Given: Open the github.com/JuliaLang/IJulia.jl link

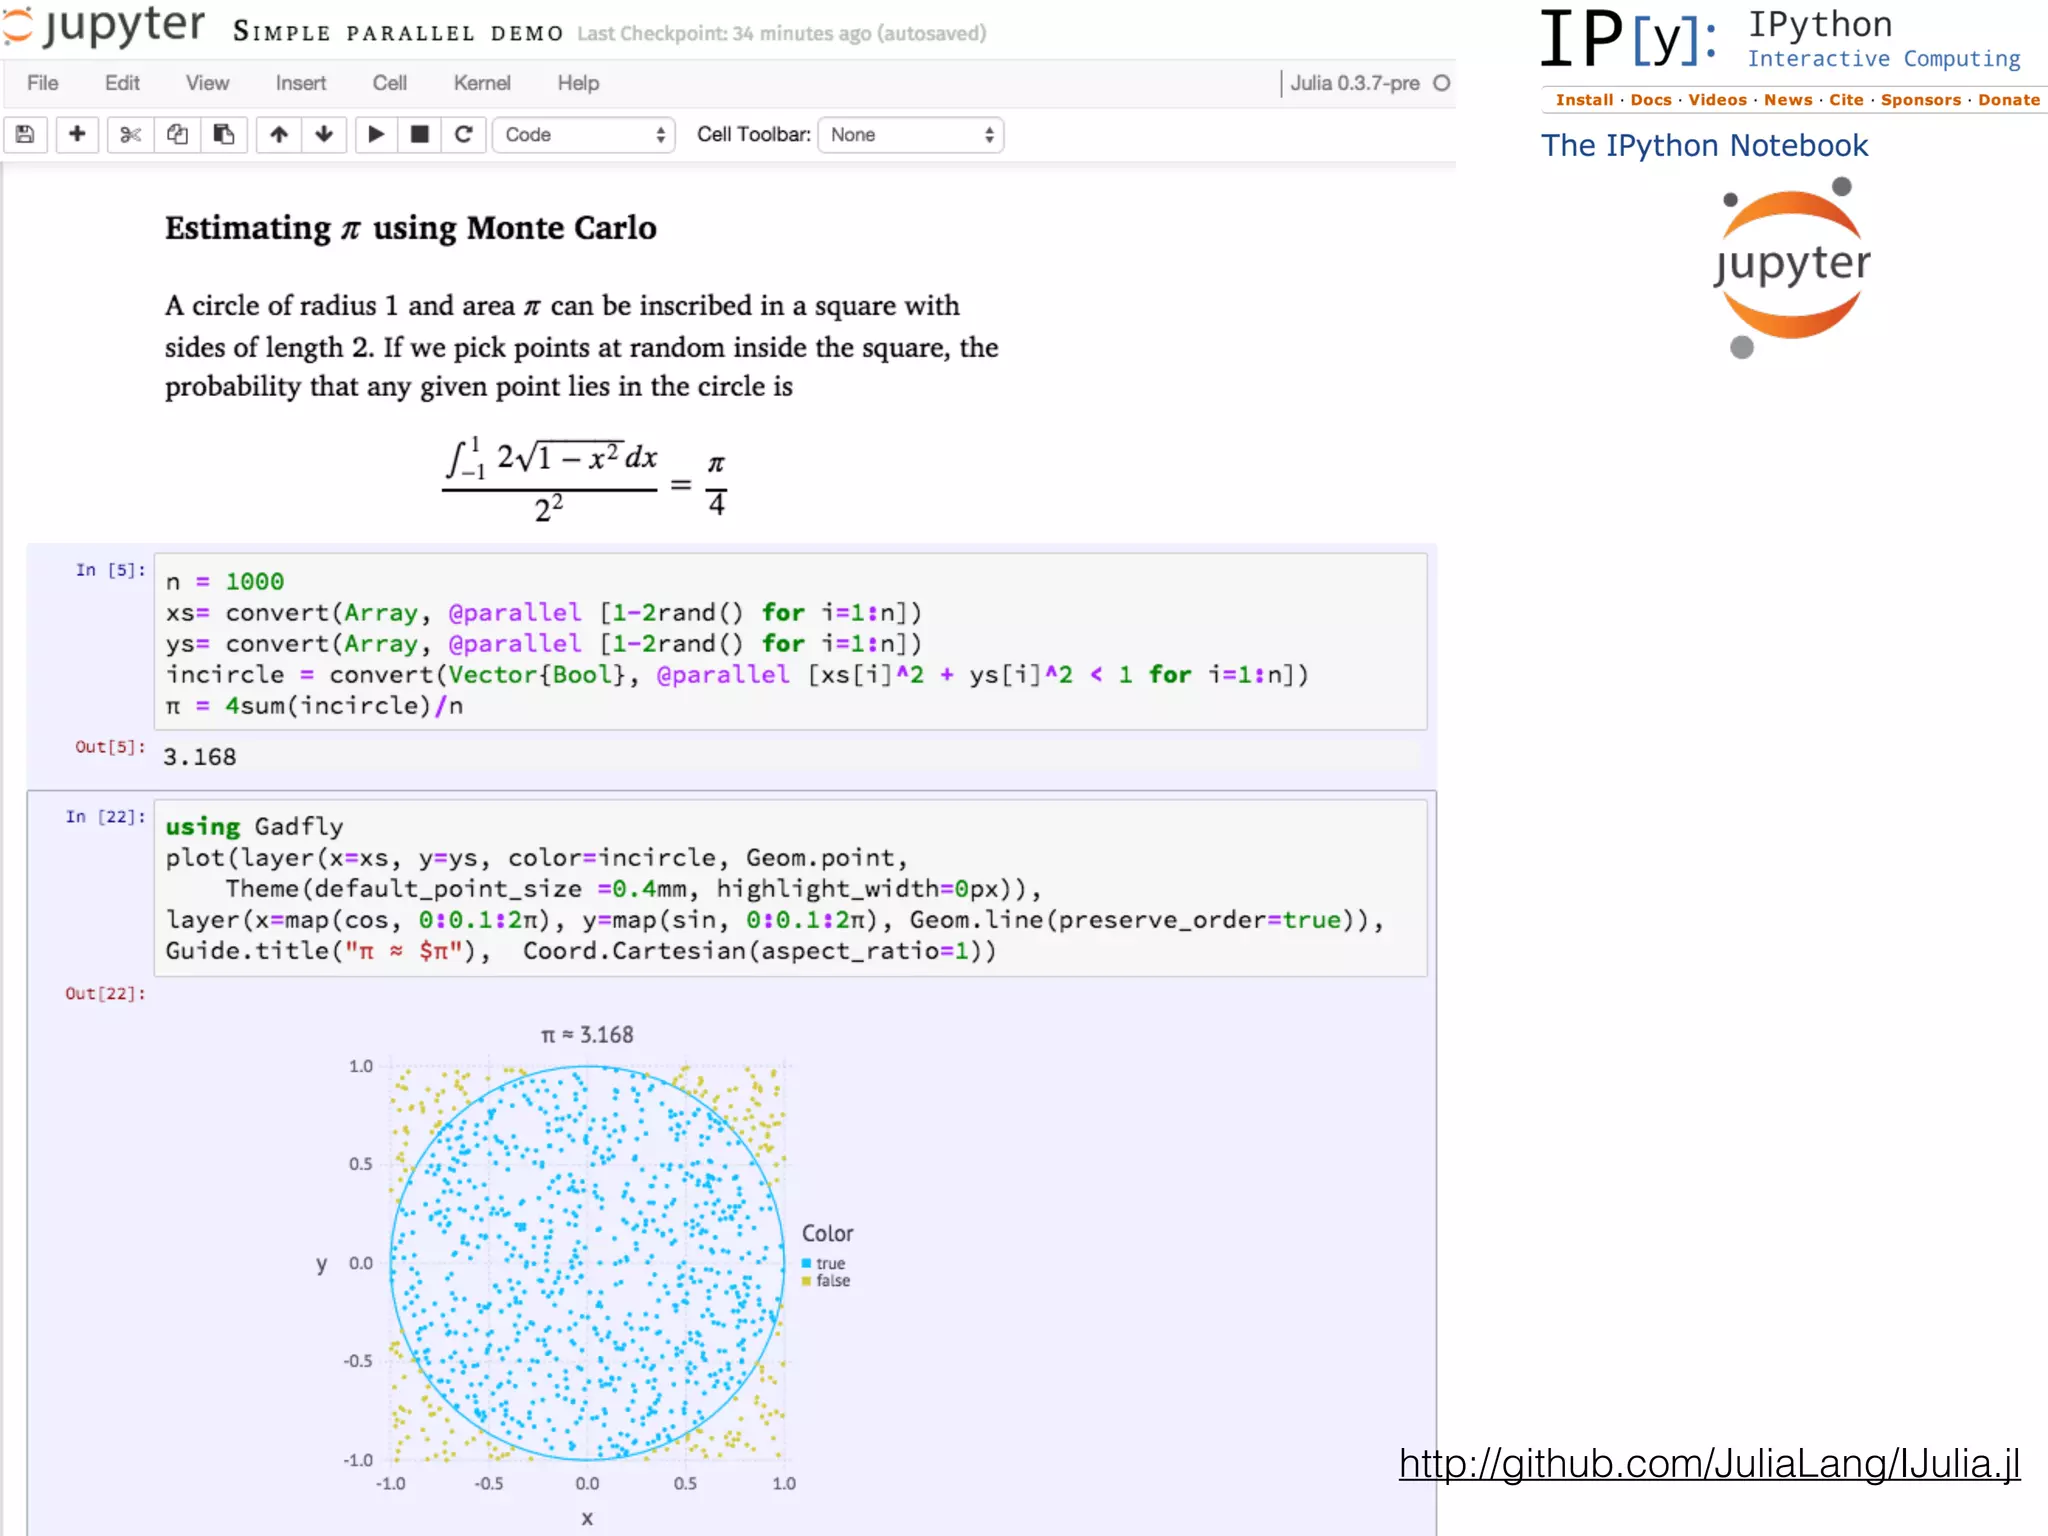Looking at the screenshot, I should [x=1709, y=1464].
